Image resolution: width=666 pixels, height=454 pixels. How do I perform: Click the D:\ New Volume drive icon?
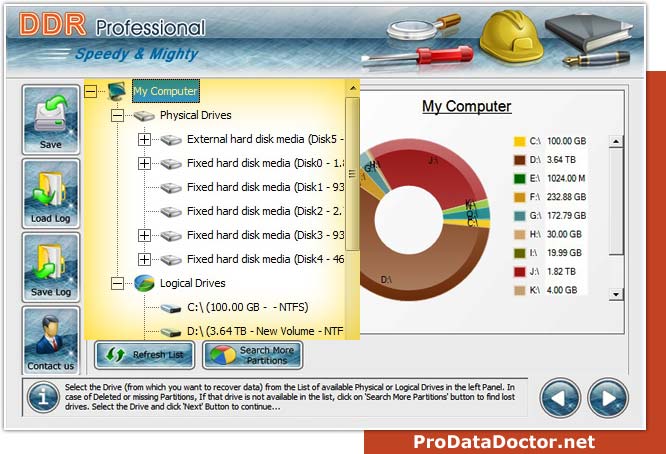pos(171,332)
